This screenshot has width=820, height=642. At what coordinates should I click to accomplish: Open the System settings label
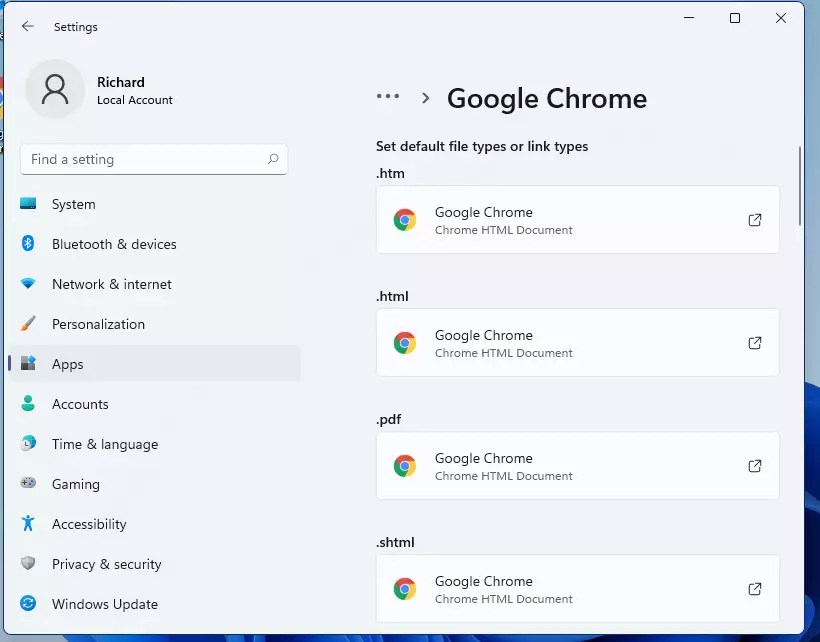74,204
